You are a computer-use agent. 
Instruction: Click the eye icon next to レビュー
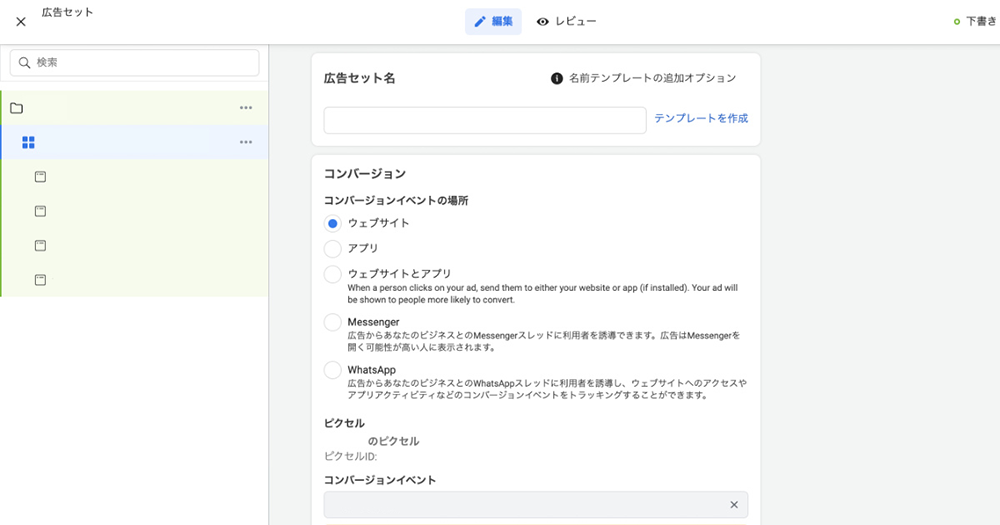pos(543,22)
